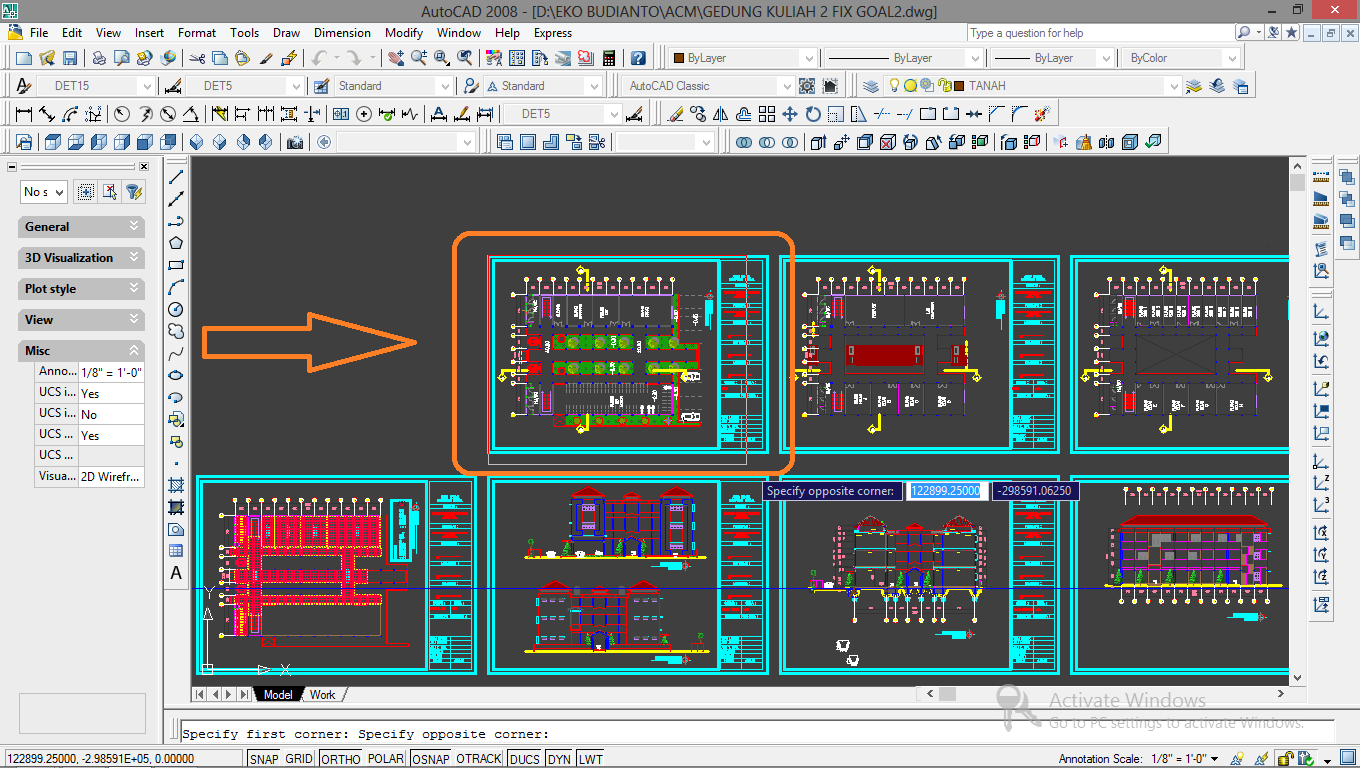1360x768 pixels.
Task: Click the layer color swatch beside TANAH
Action: [x=958, y=86]
